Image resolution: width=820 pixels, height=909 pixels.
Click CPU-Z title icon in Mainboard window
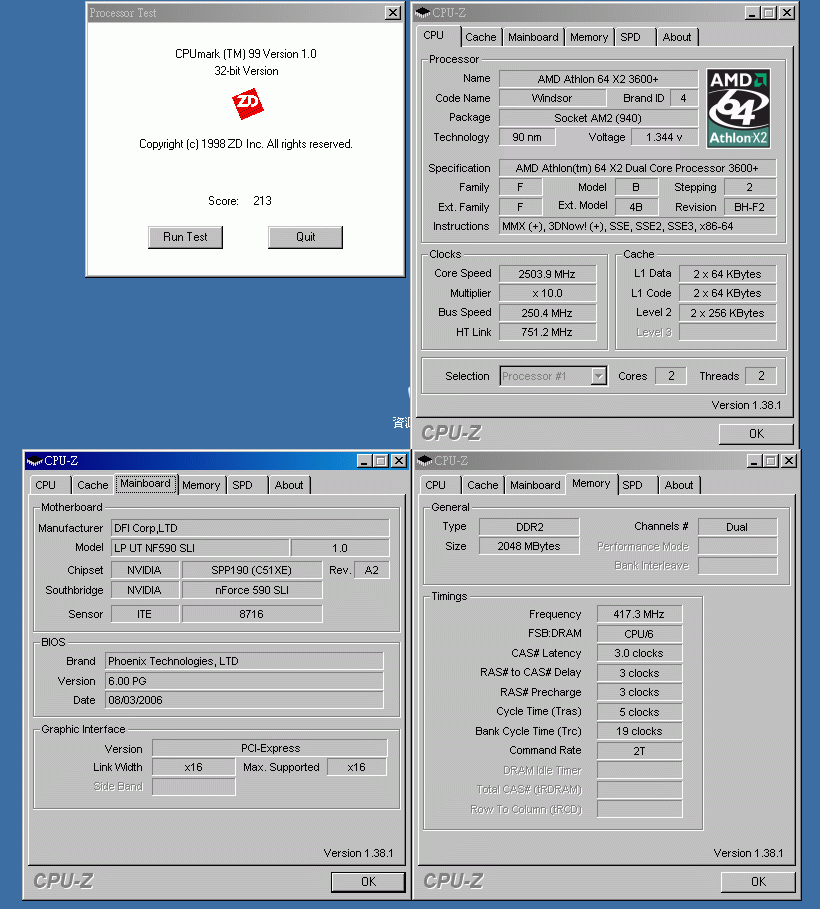35,461
